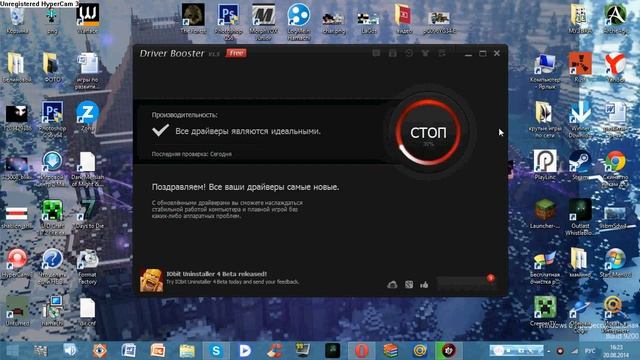Select The Forest desktop shortcut
Viewport: 640px width, 360px height.
pyautogui.click(x=193, y=18)
